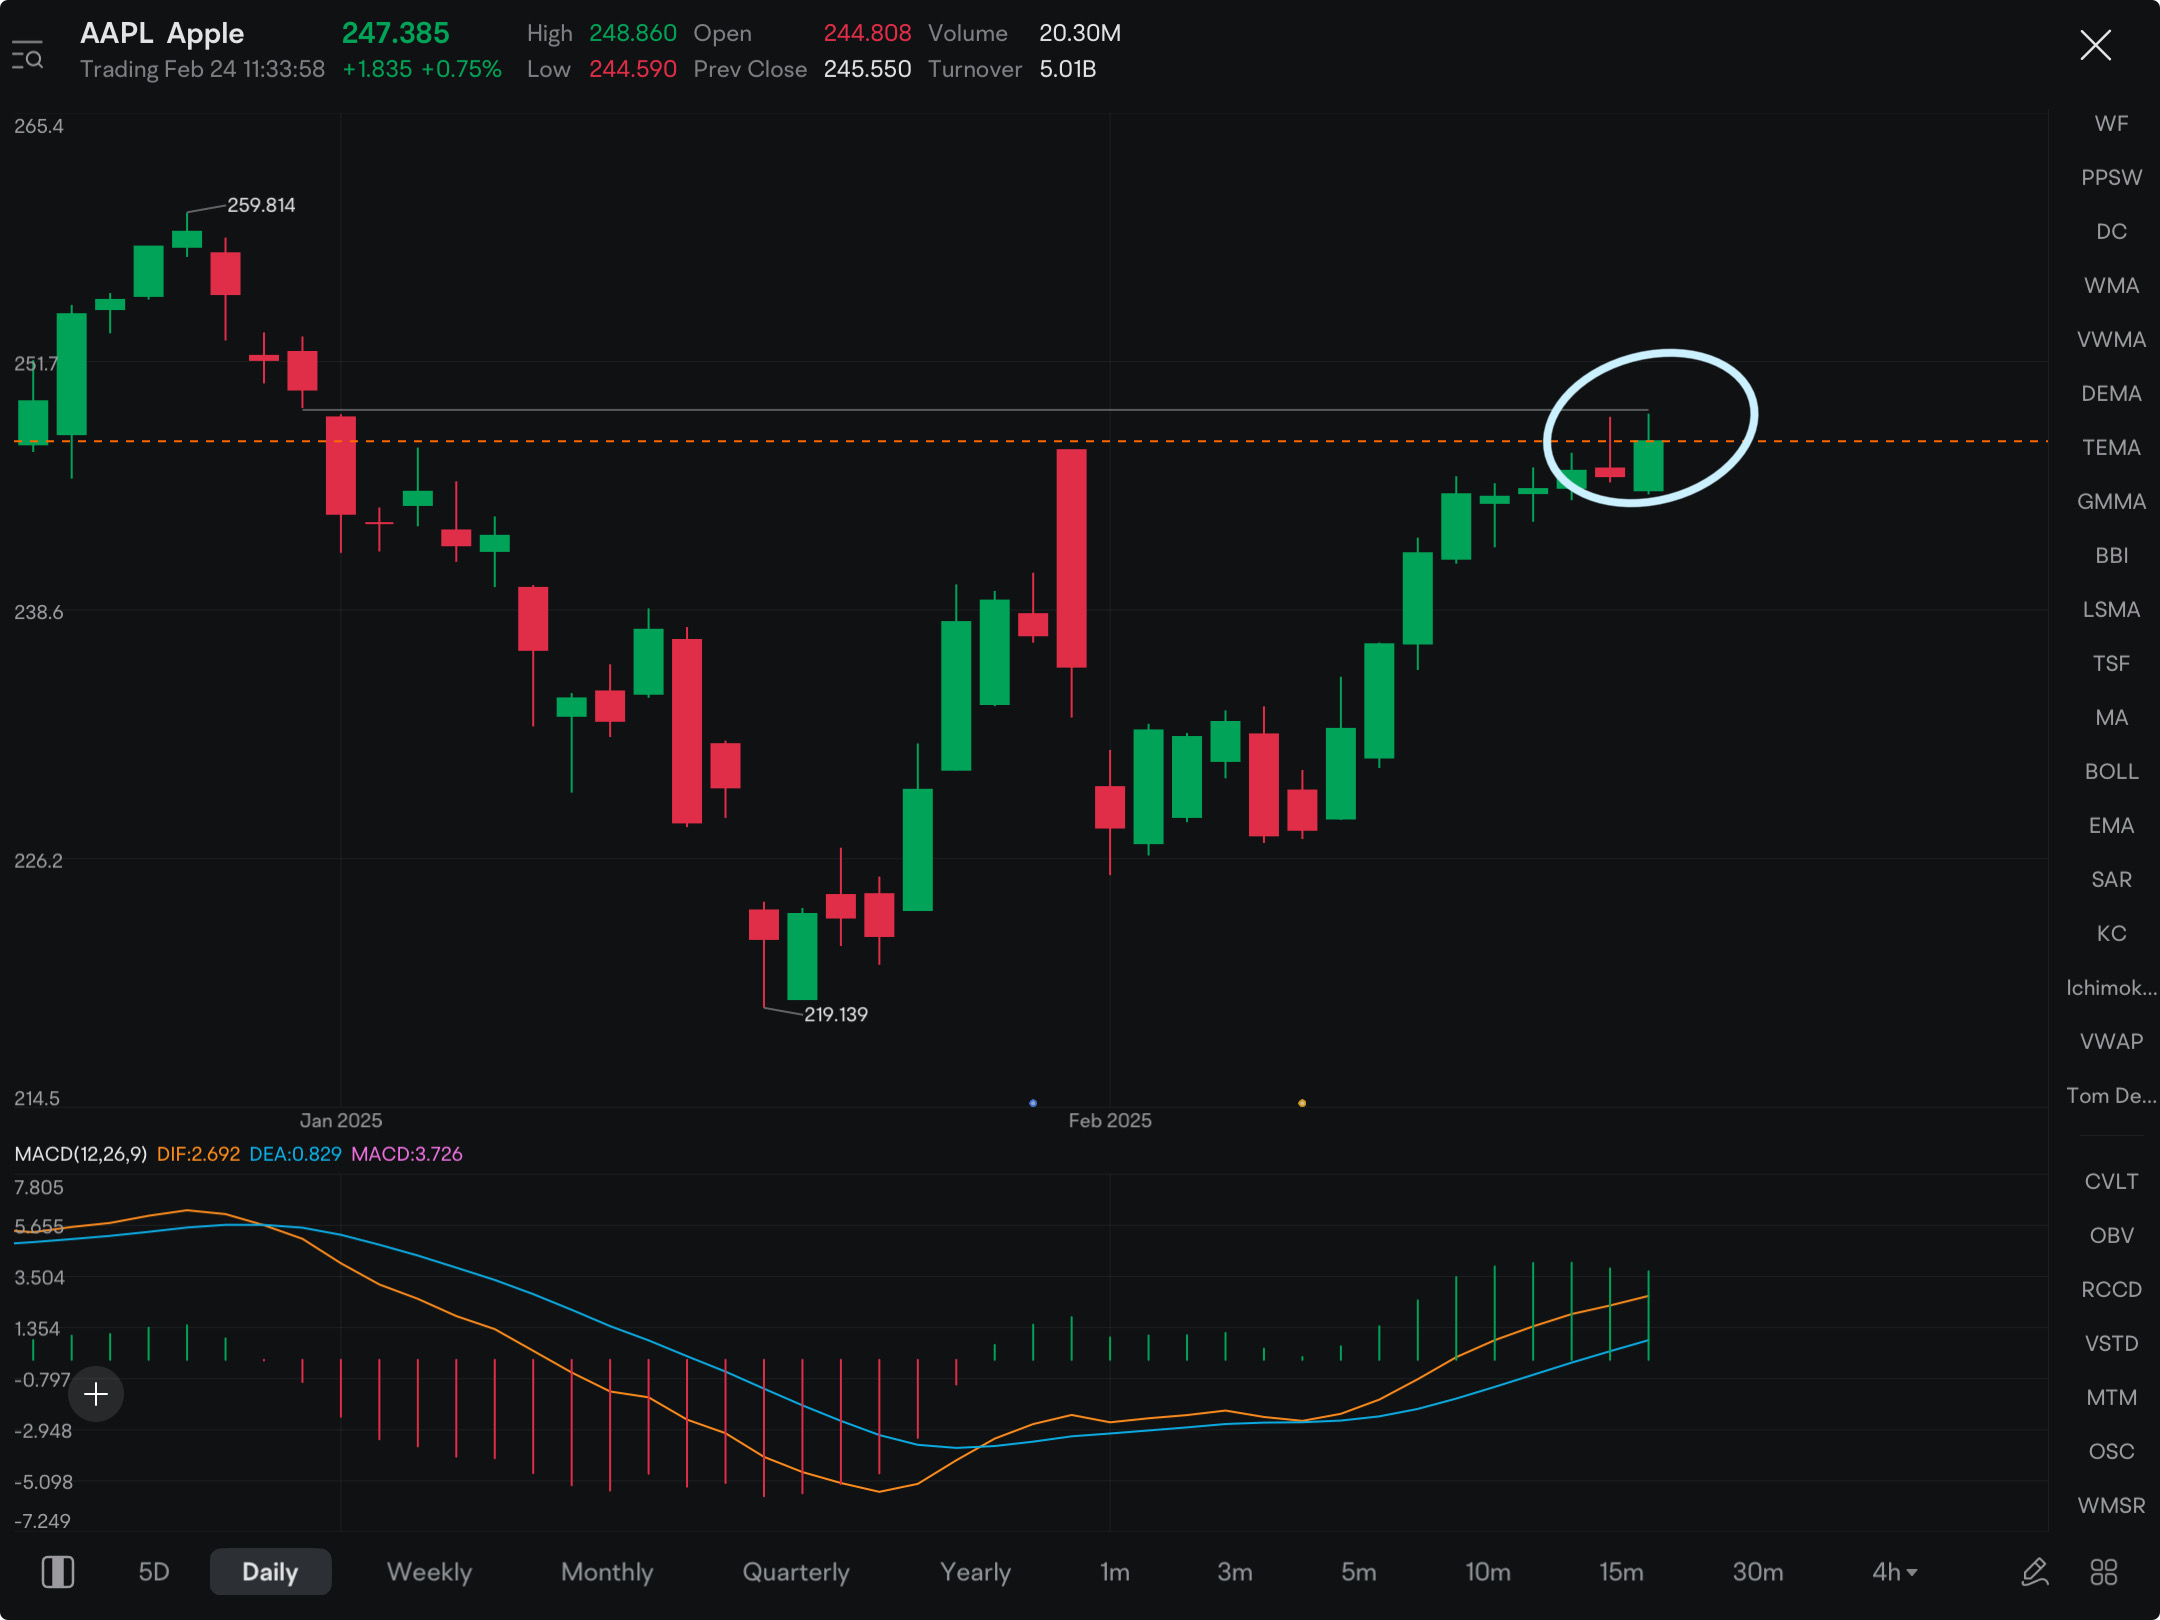Enable the BBI indicator
Screen dimensions: 2160x1620
(2111, 556)
